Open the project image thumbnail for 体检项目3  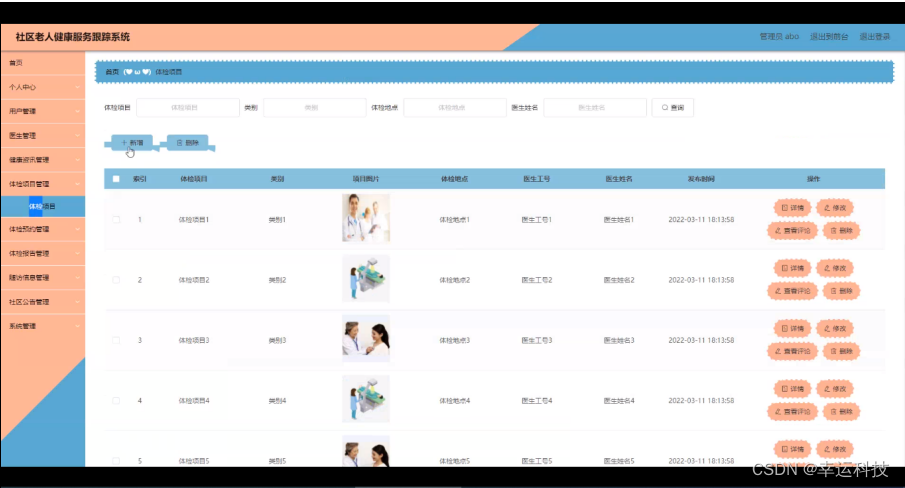(366, 339)
